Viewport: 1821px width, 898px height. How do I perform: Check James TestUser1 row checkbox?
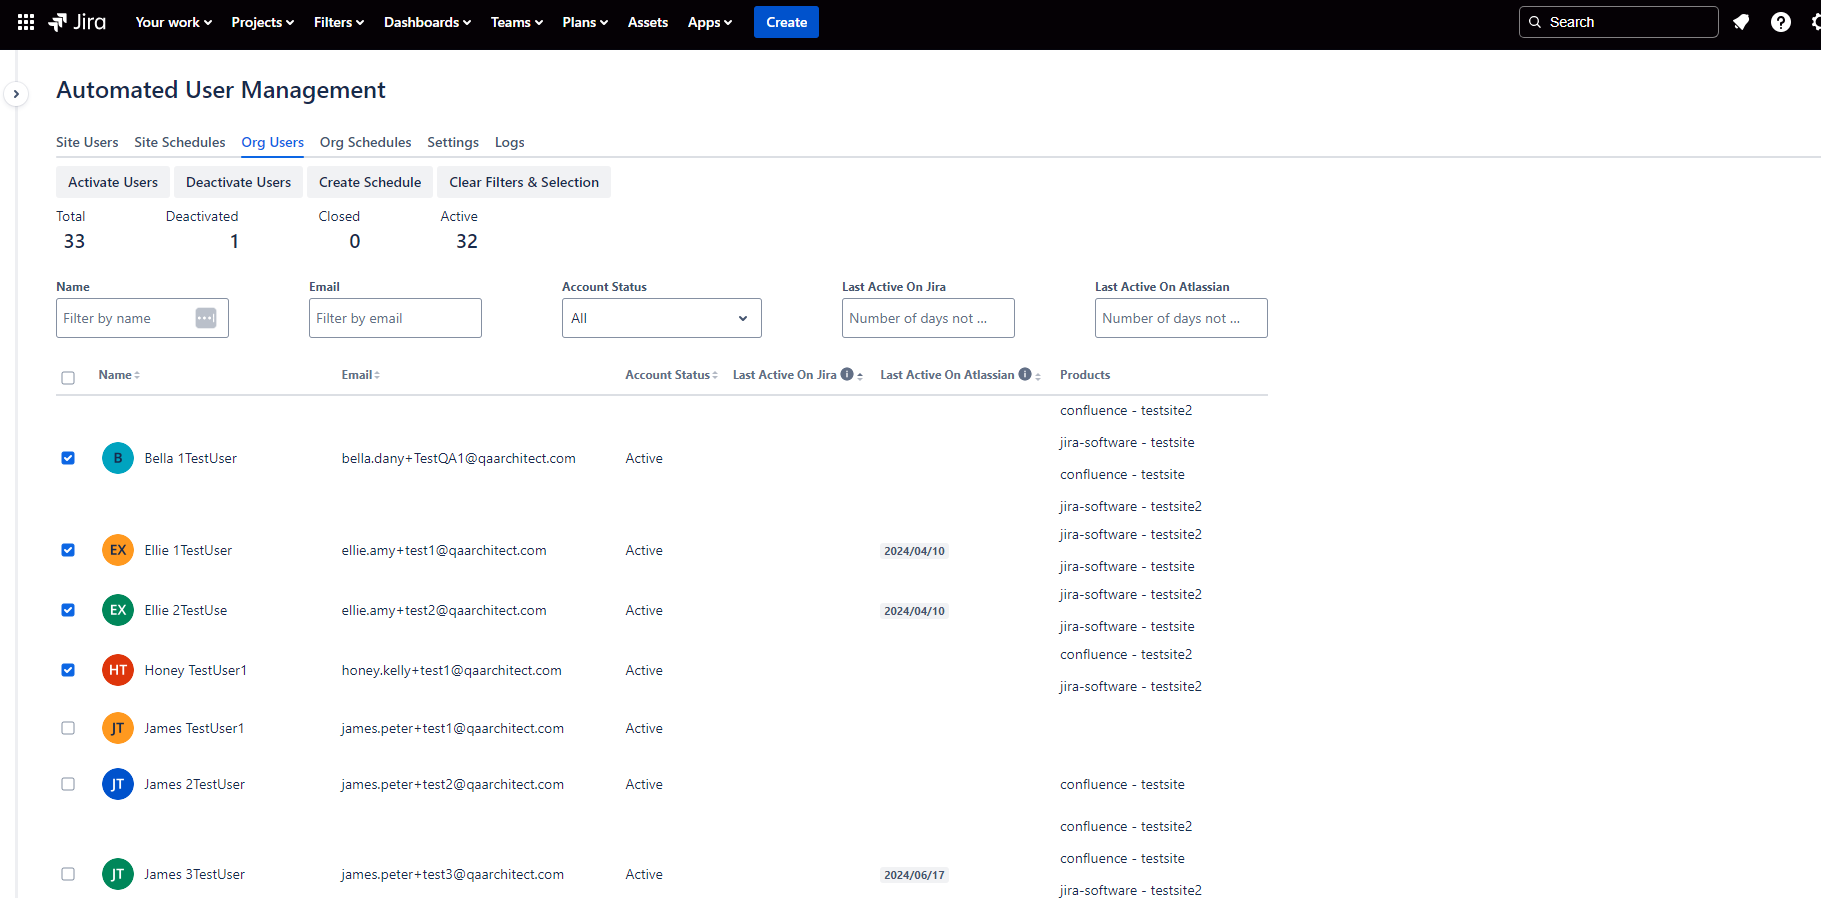(x=68, y=728)
